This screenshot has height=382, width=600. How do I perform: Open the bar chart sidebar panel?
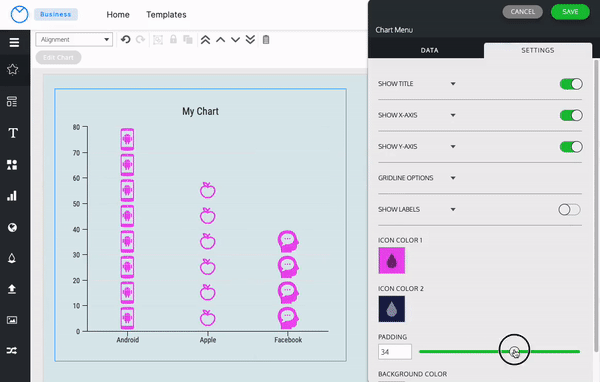pyautogui.click(x=12, y=196)
